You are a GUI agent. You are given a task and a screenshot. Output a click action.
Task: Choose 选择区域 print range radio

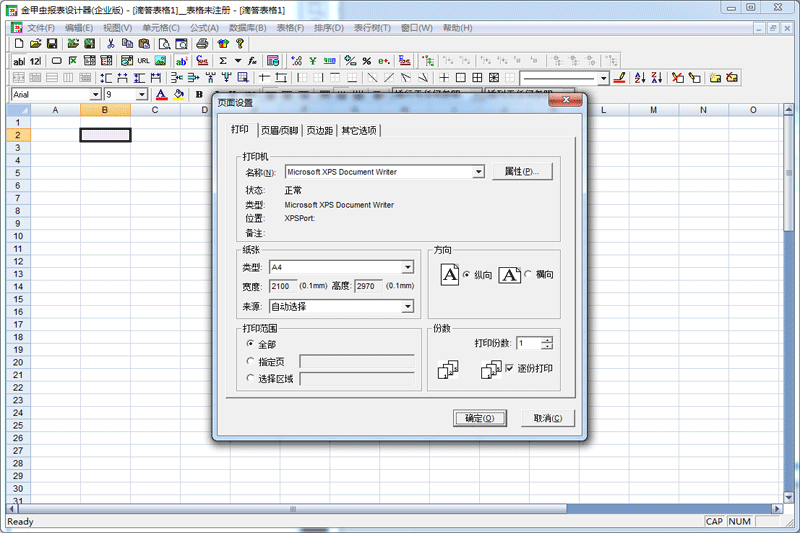250,378
